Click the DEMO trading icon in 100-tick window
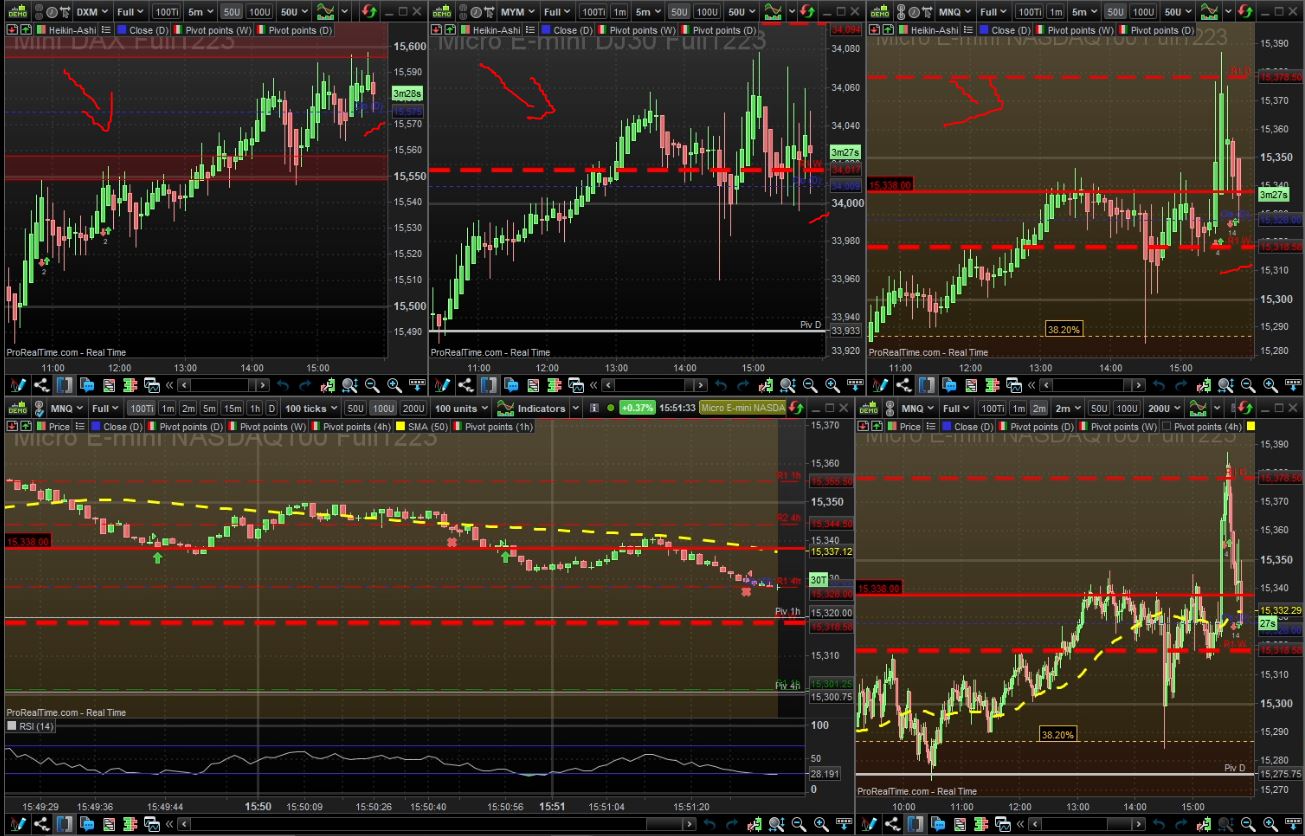The width and height of the screenshot is (1305, 836). click(16, 408)
